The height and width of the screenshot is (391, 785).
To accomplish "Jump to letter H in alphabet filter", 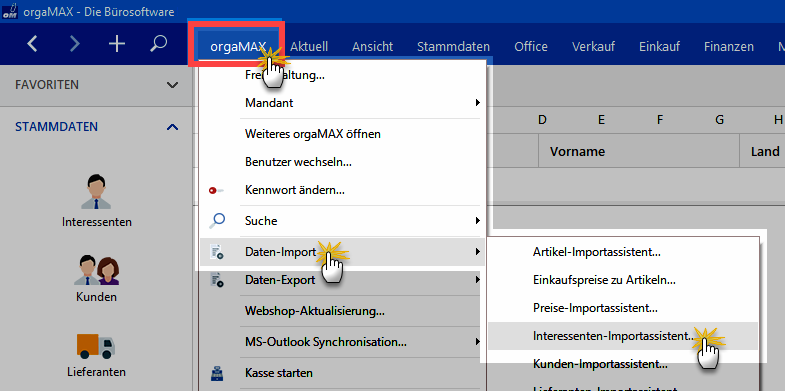I will [x=778, y=120].
